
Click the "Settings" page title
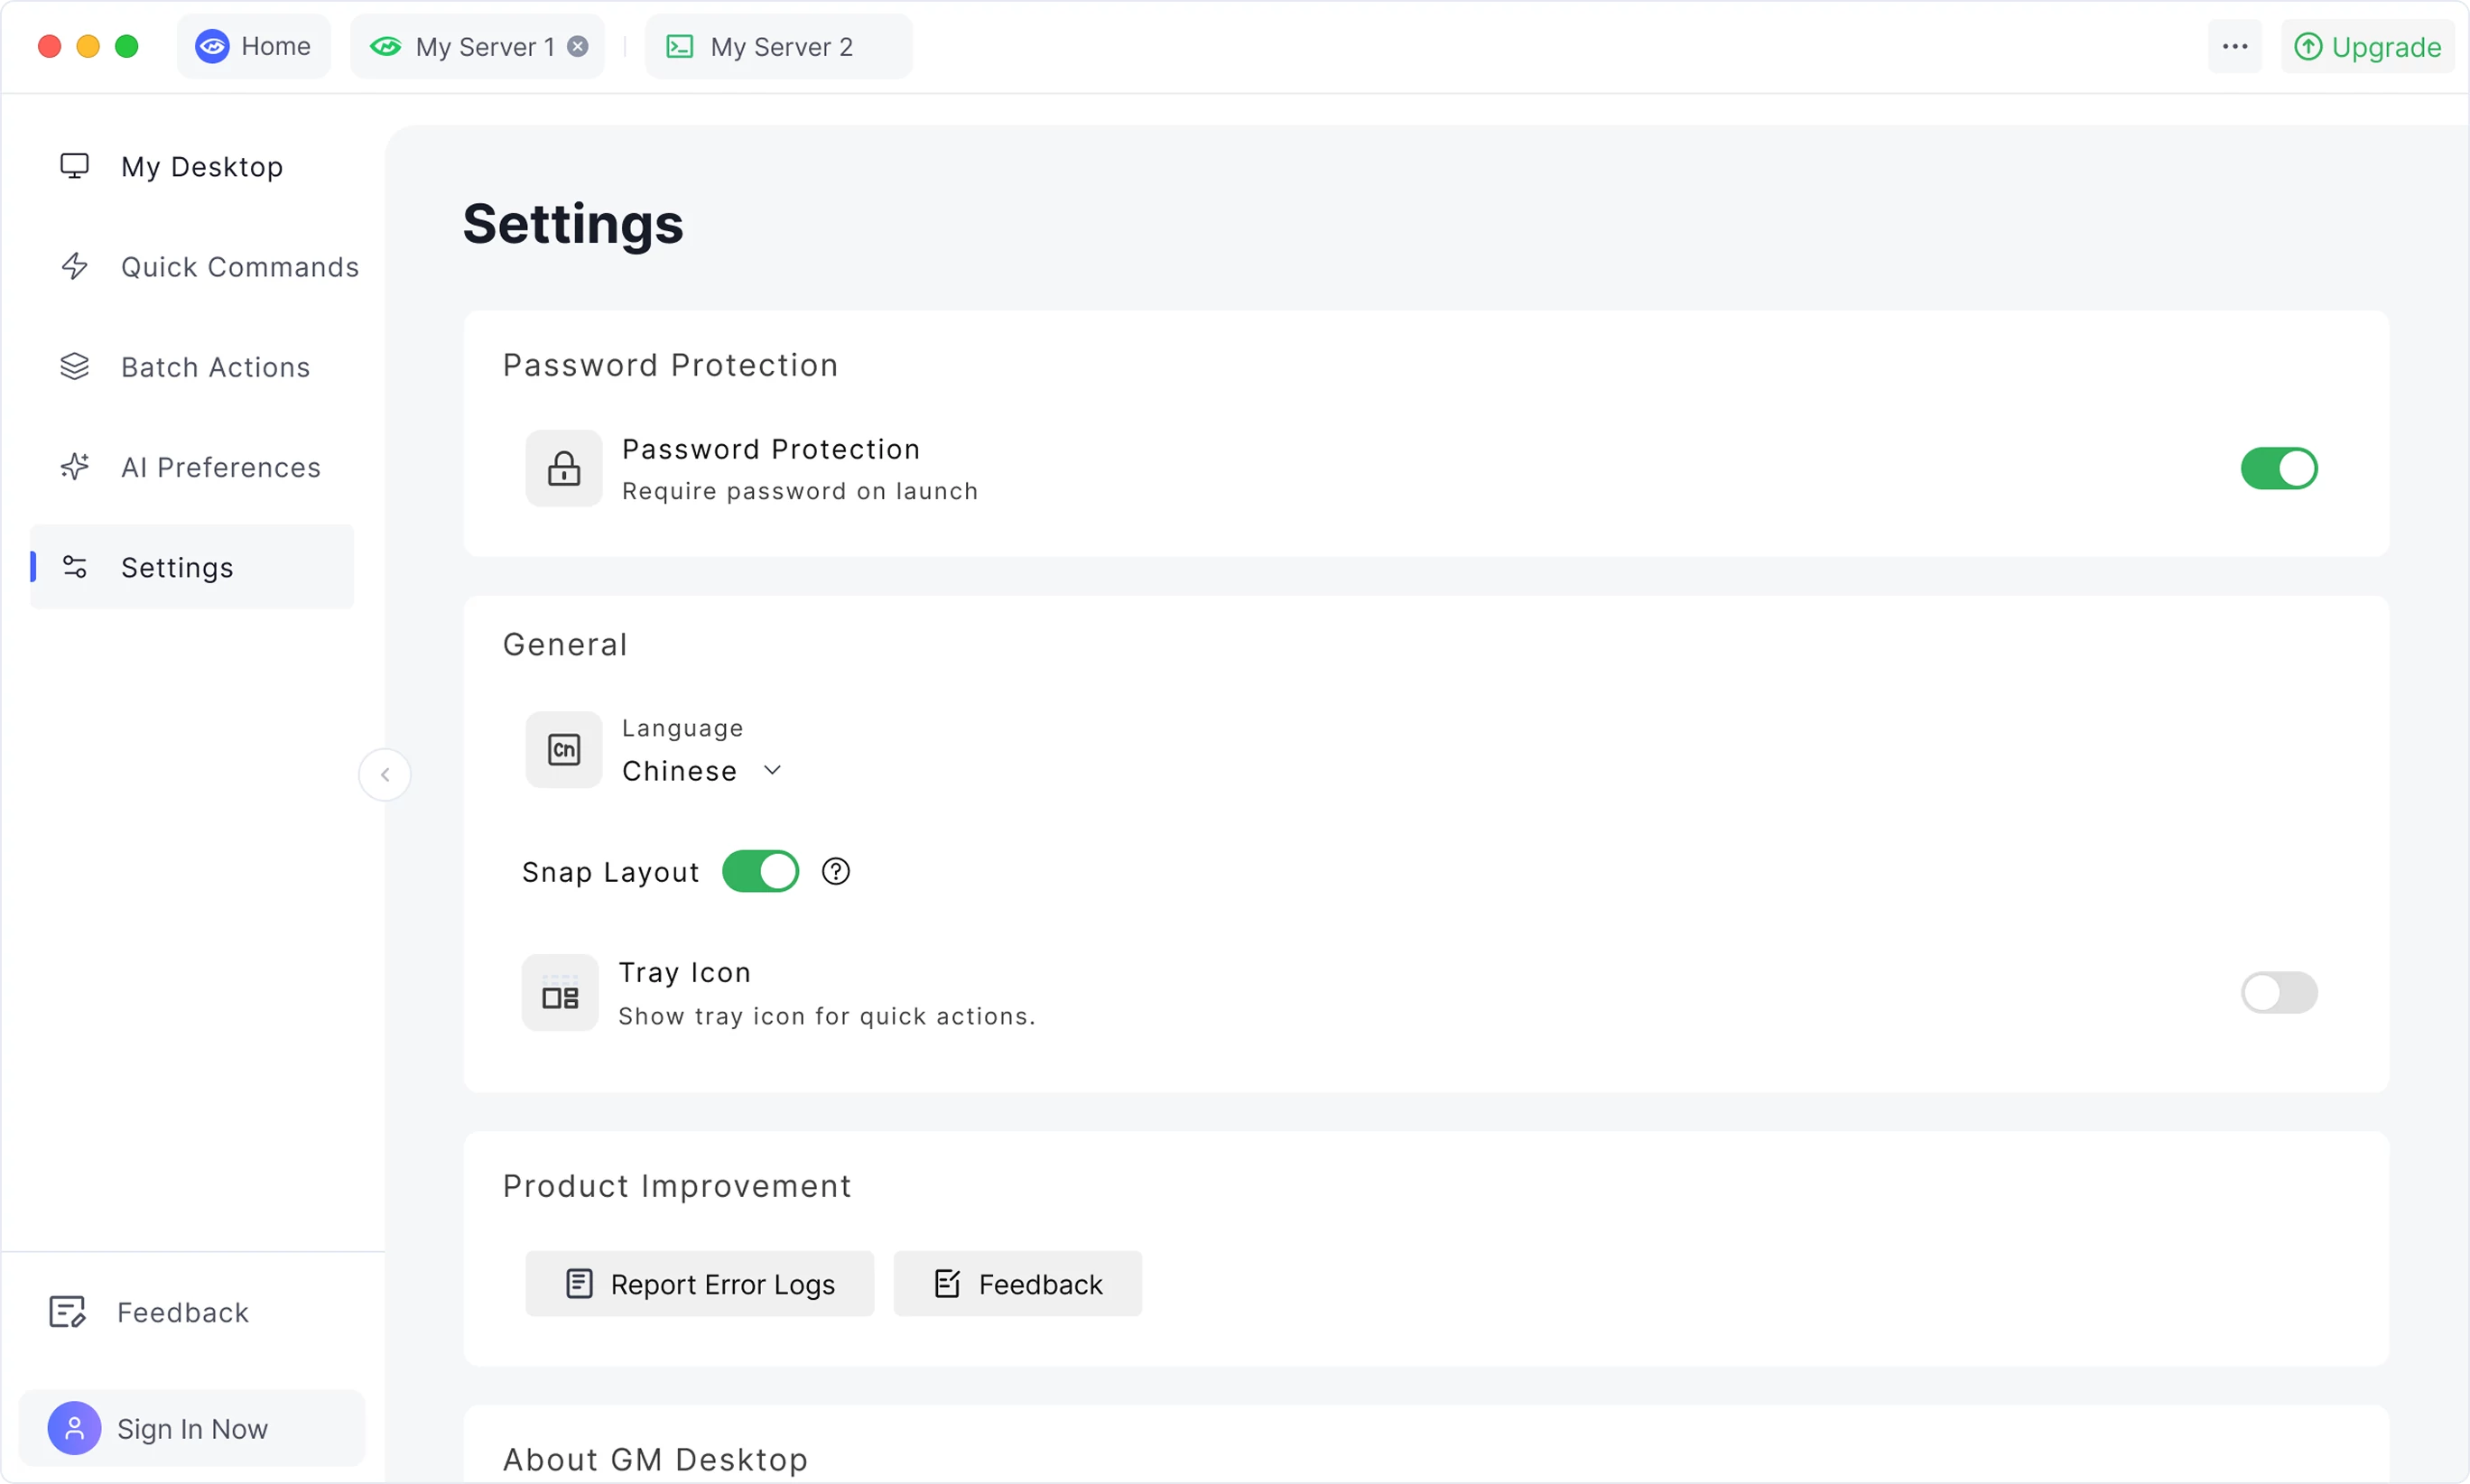[x=573, y=223]
